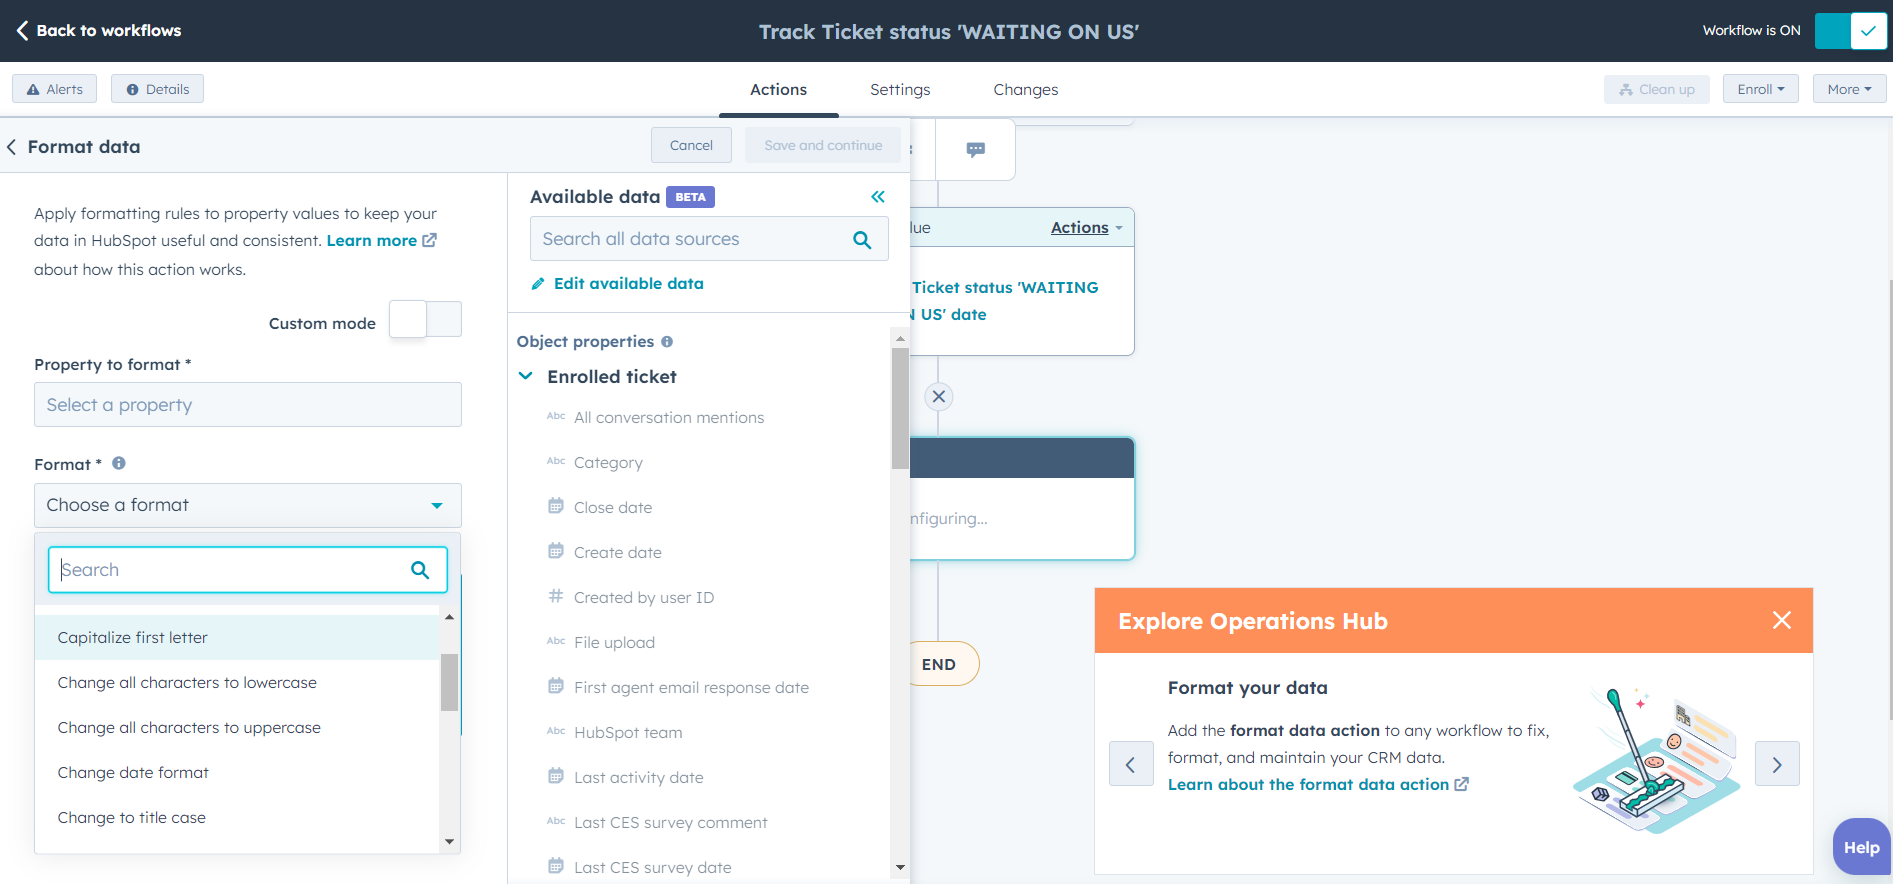Switch to the Actions tab
This screenshot has width=1893, height=884.
pyautogui.click(x=778, y=89)
